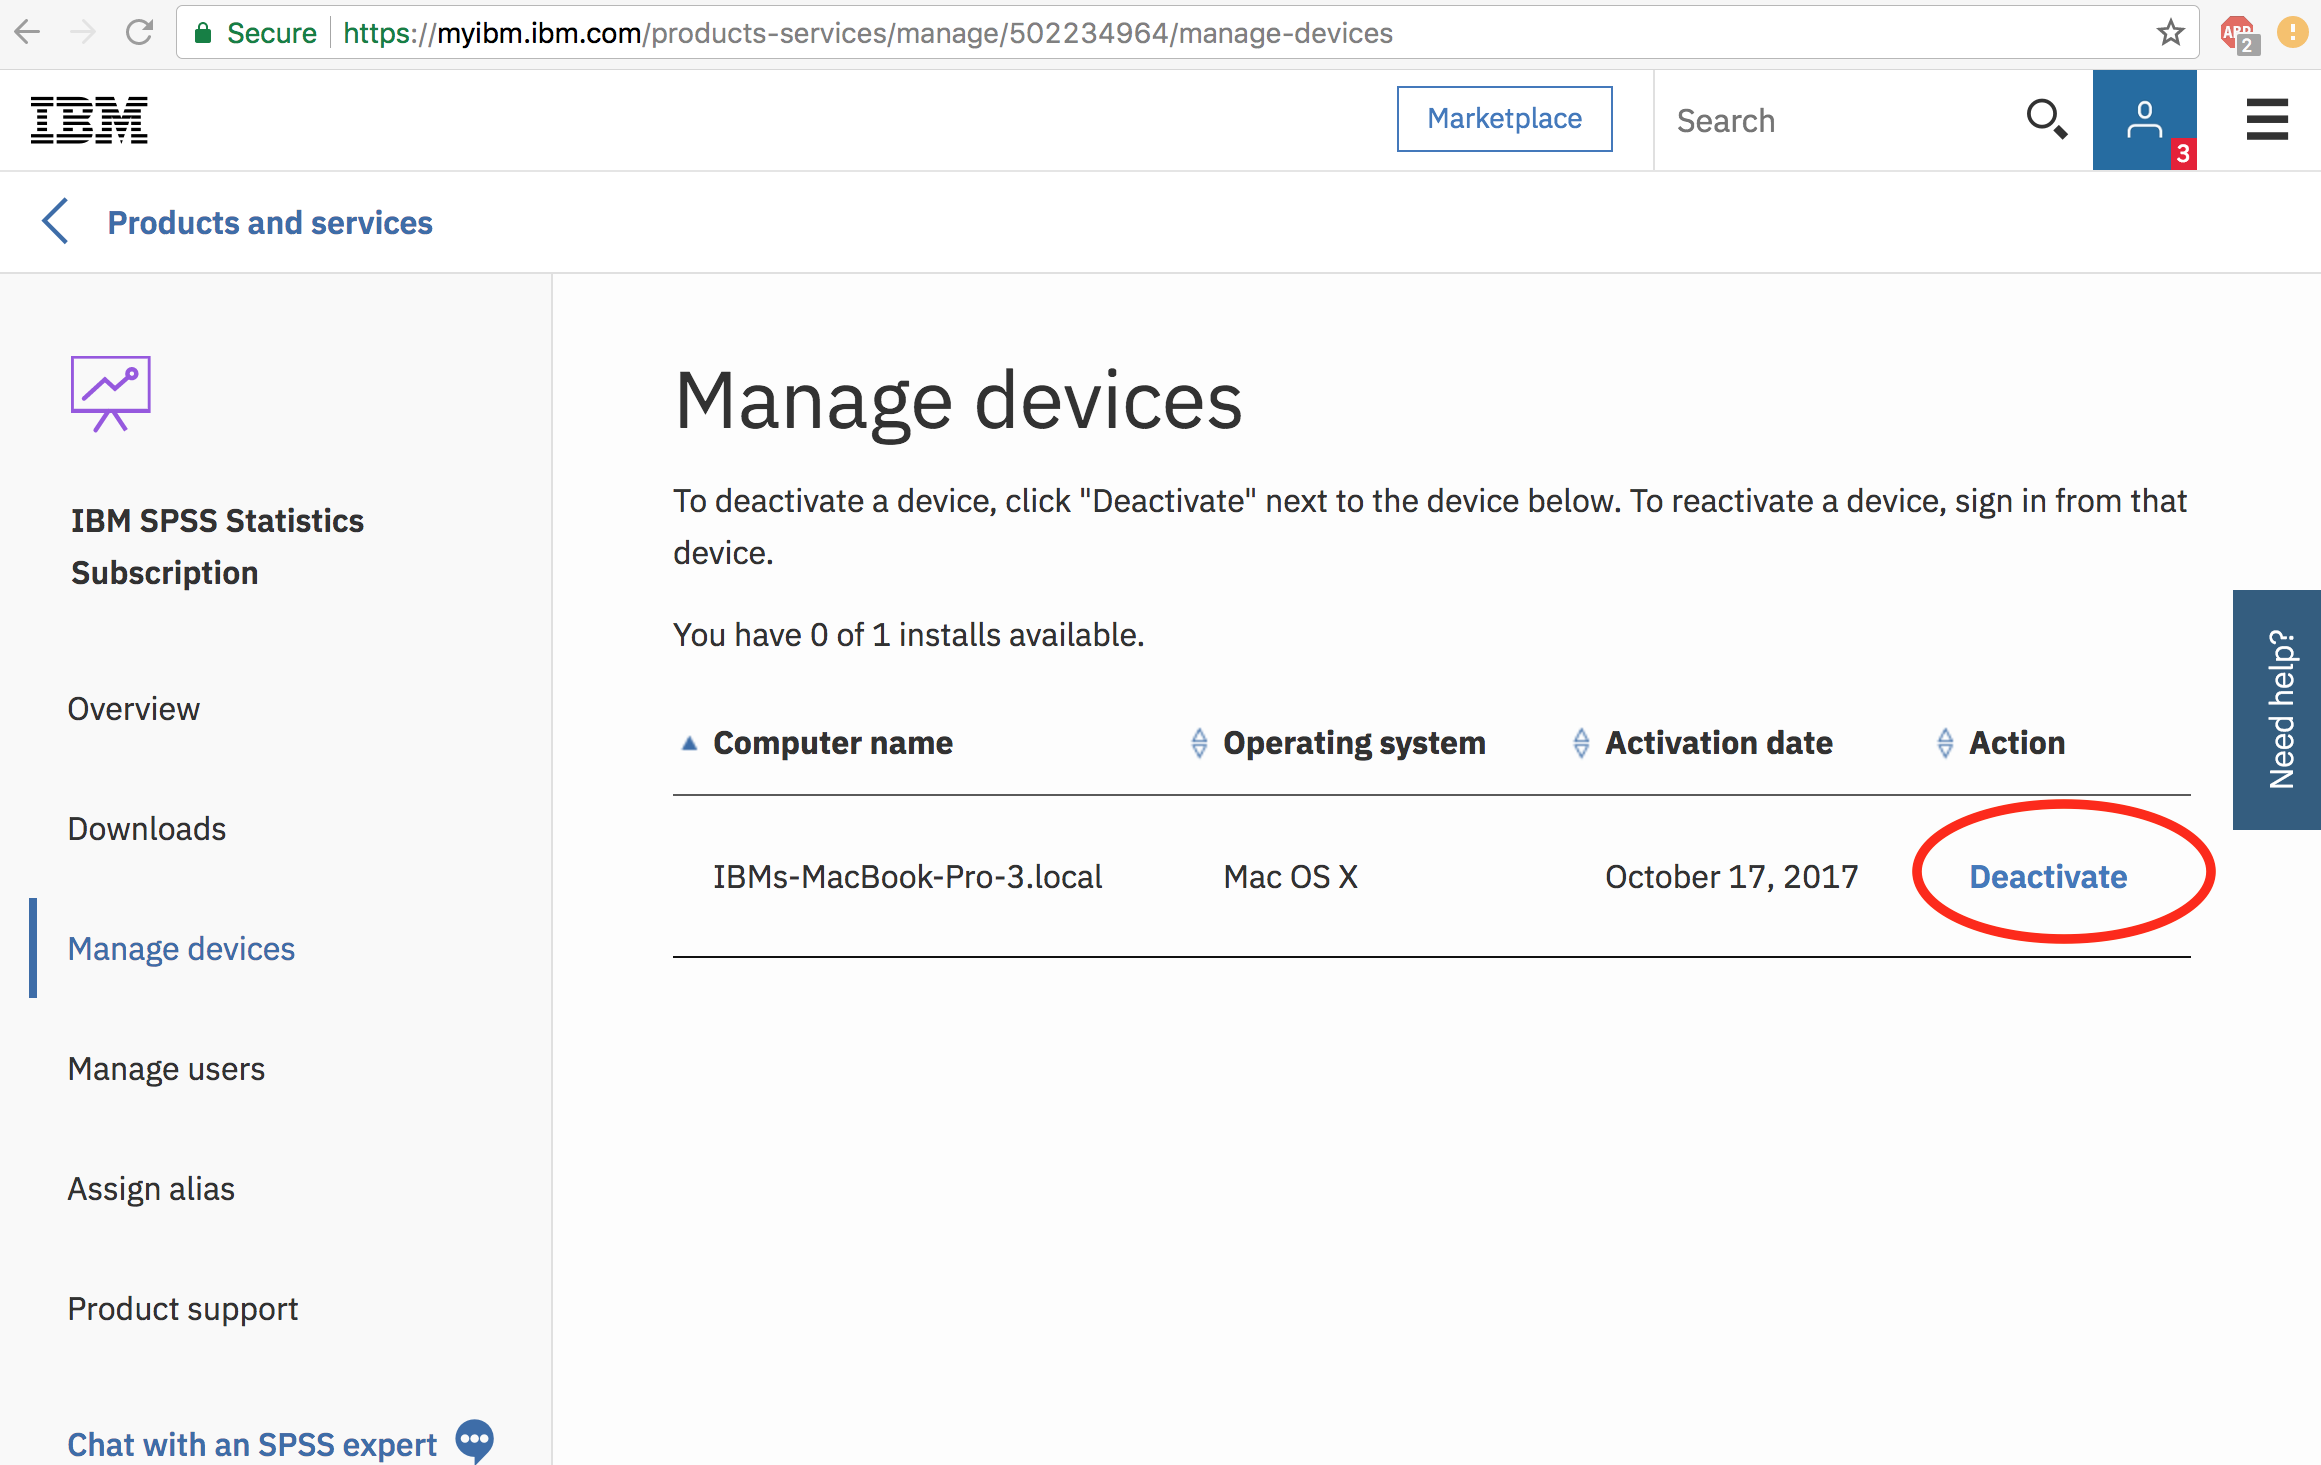Click the Computer name column header
This screenshot has height=1465, width=2321.
tap(832, 743)
